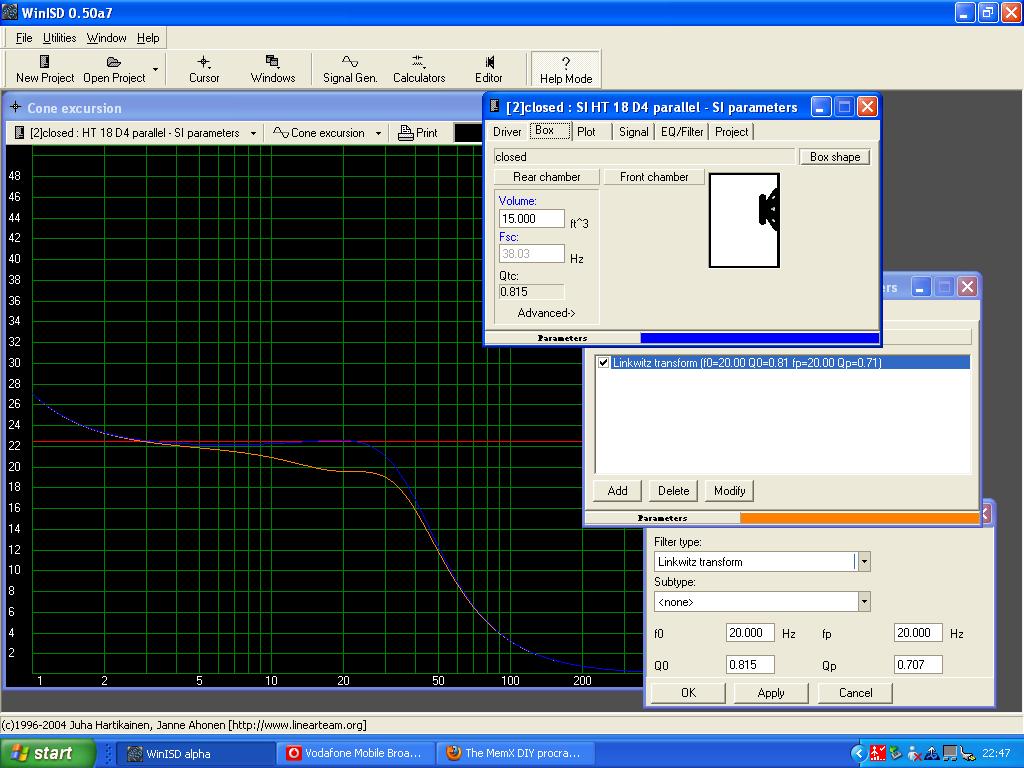Toggle the Linkwitz transform filter checkbox

click(x=603, y=362)
